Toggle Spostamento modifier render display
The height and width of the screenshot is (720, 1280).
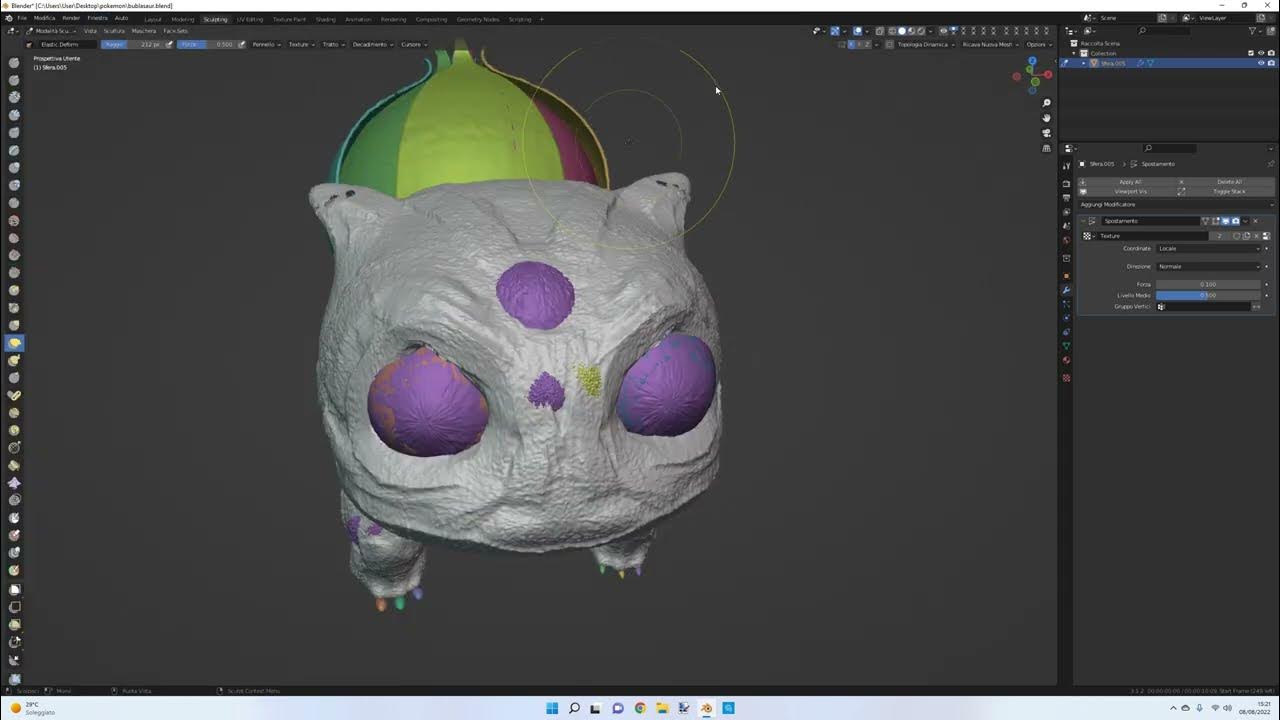click(x=1236, y=221)
